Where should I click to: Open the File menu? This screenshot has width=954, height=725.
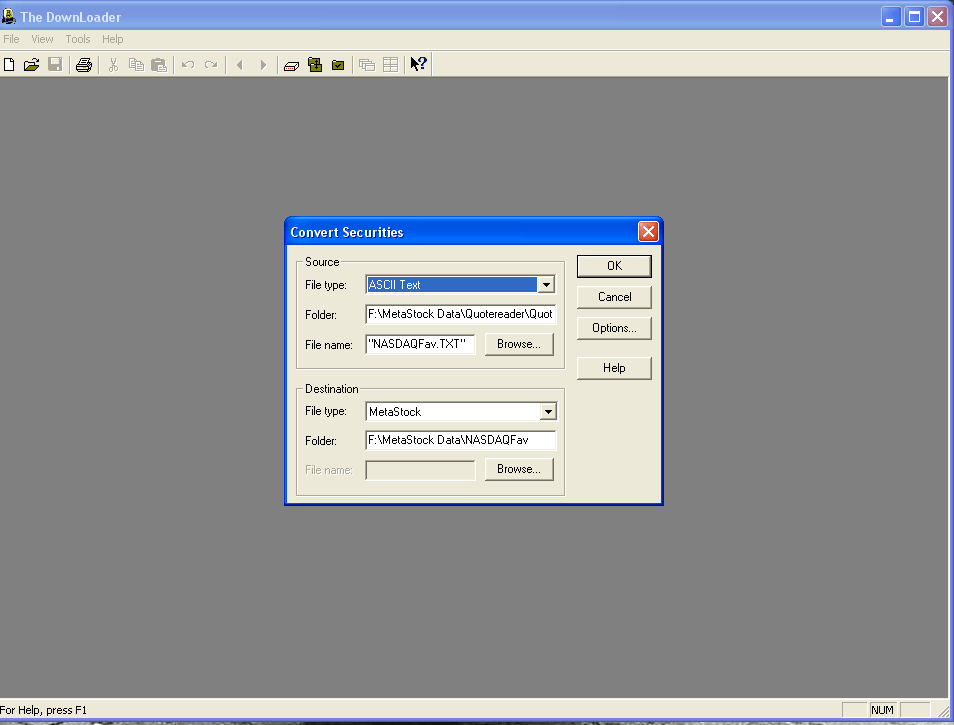(12, 39)
